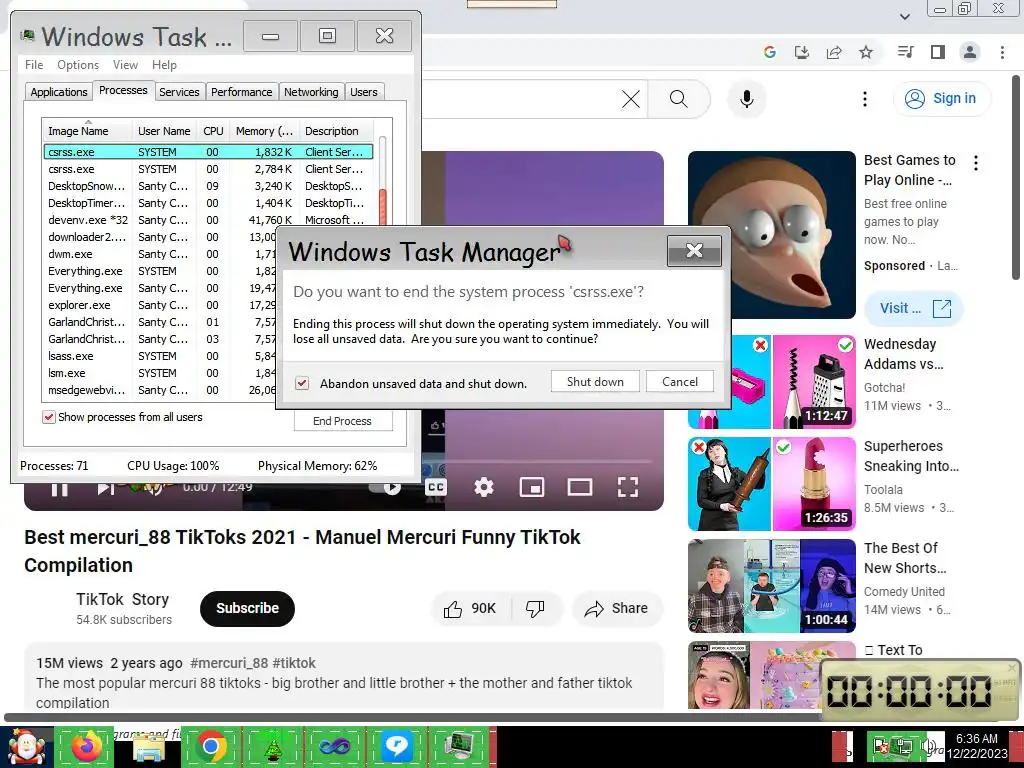Open the YouTube settings three-dot menu
1024x768 pixels.
(x=865, y=99)
